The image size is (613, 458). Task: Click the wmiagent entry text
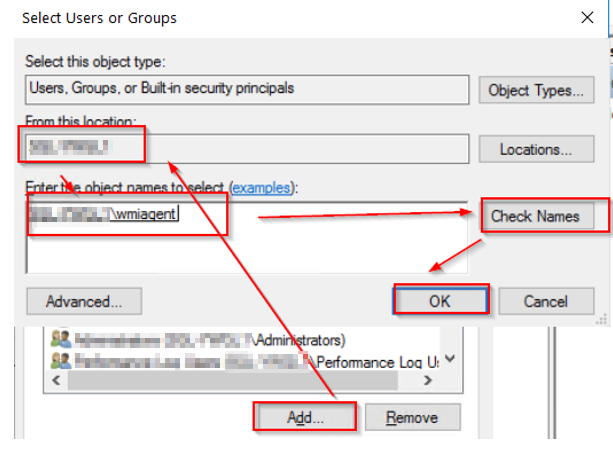146,214
